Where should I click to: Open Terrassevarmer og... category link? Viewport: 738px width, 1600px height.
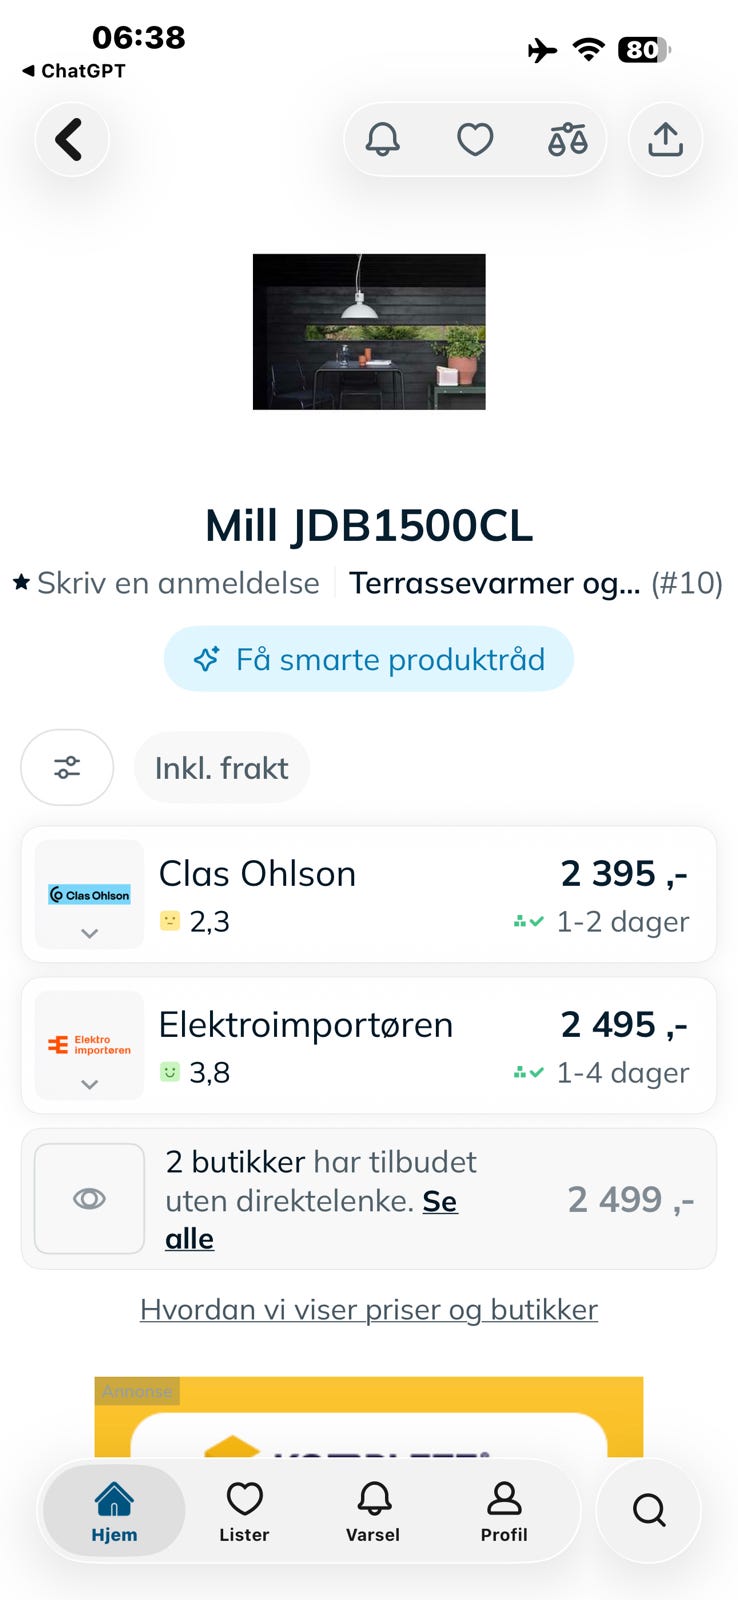click(x=494, y=583)
